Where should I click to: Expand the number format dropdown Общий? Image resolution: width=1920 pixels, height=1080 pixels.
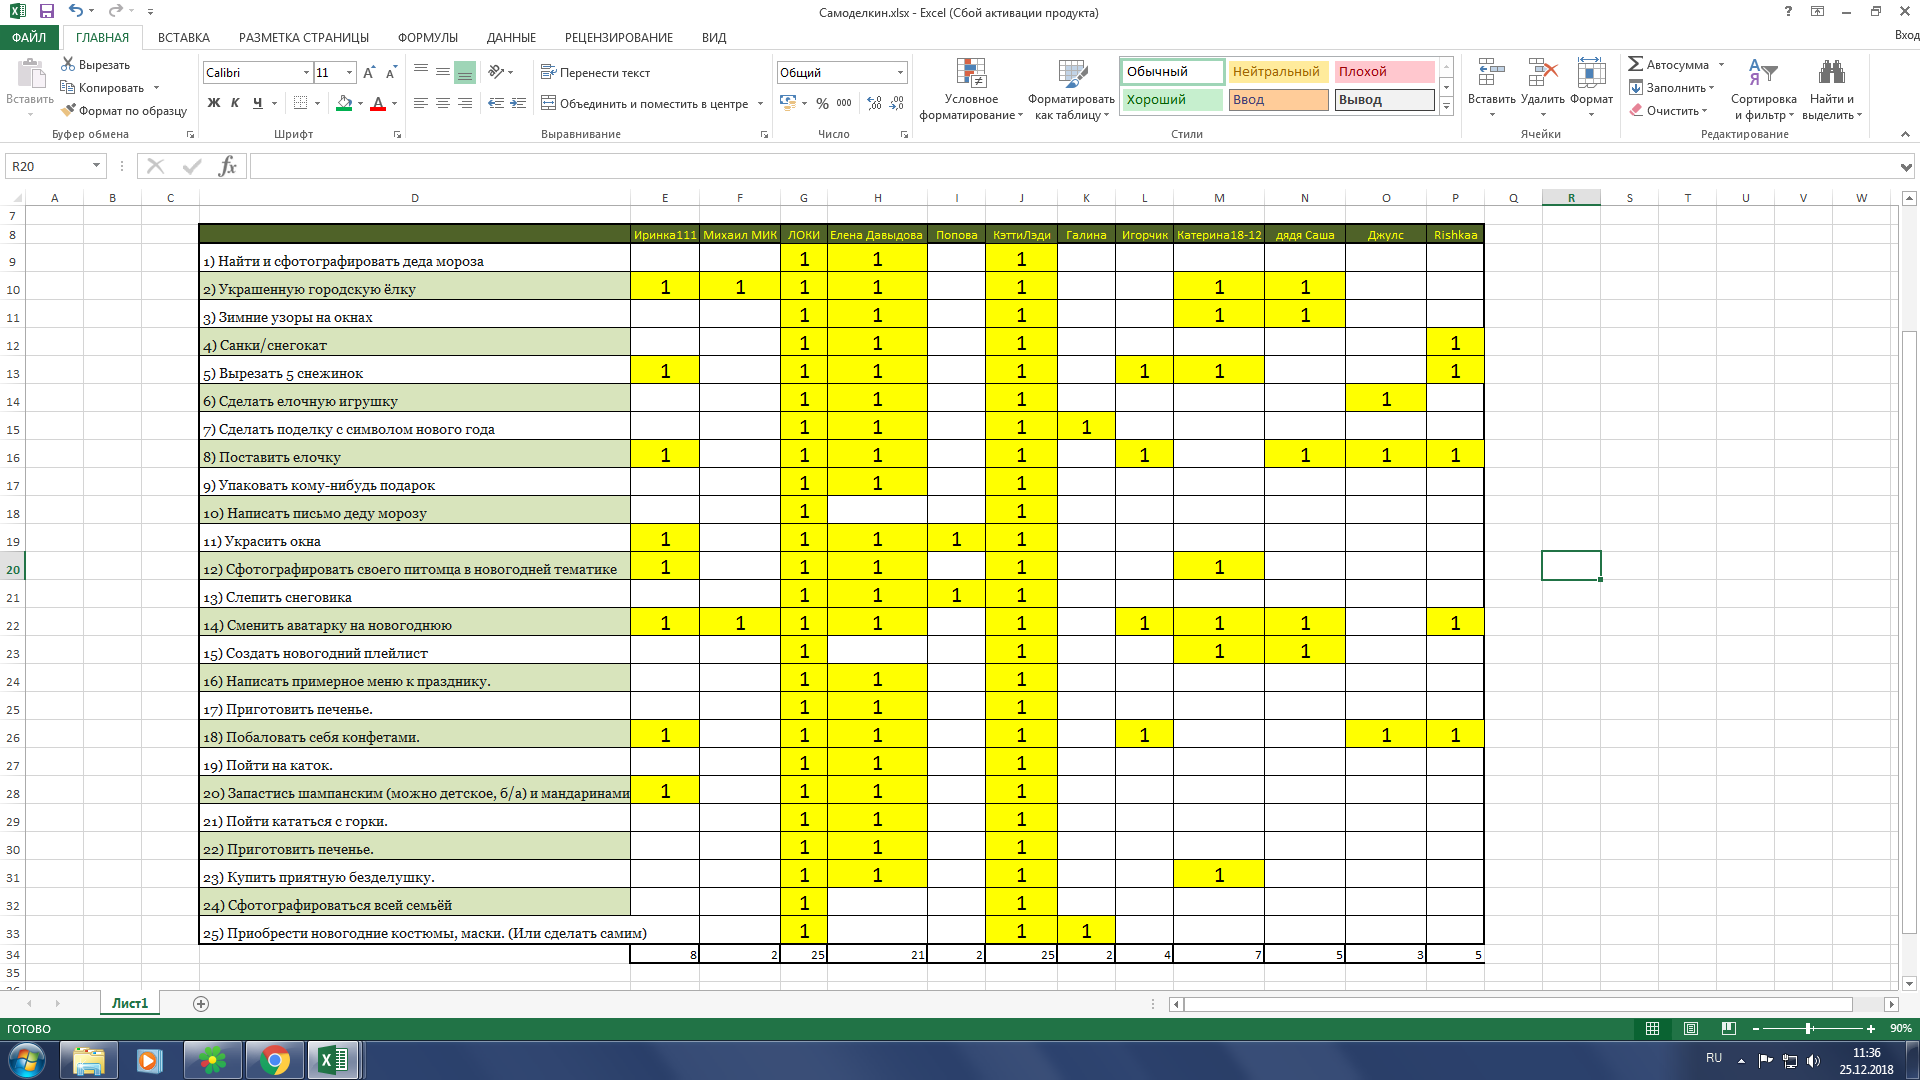click(900, 73)
